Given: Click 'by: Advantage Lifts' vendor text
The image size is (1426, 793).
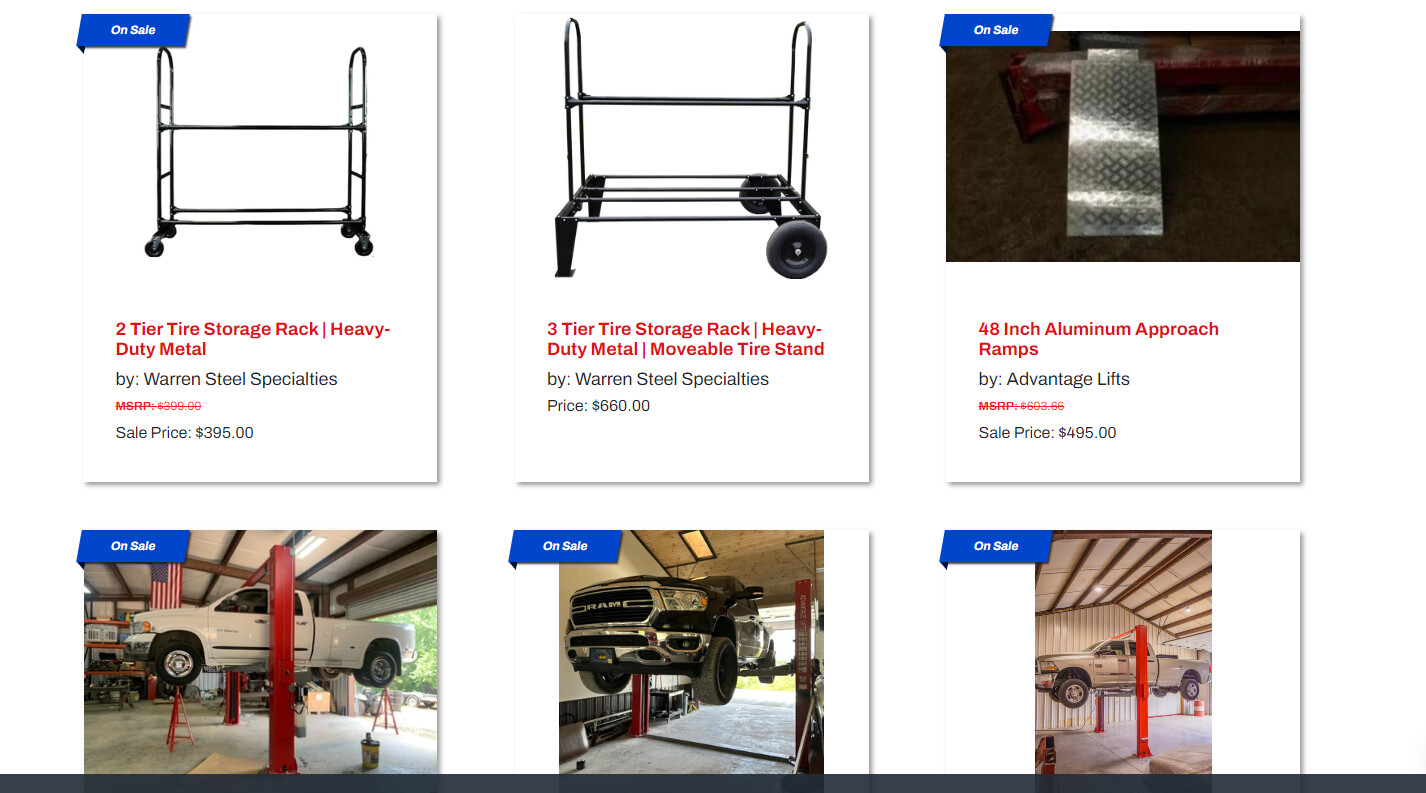Looking at the screenshot, I should [1054, 379].
